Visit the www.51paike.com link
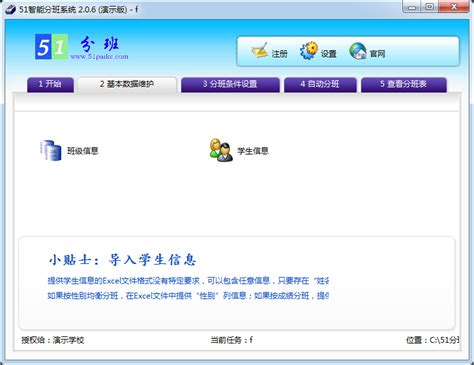The image size is (474, 365). pos(99,57)
